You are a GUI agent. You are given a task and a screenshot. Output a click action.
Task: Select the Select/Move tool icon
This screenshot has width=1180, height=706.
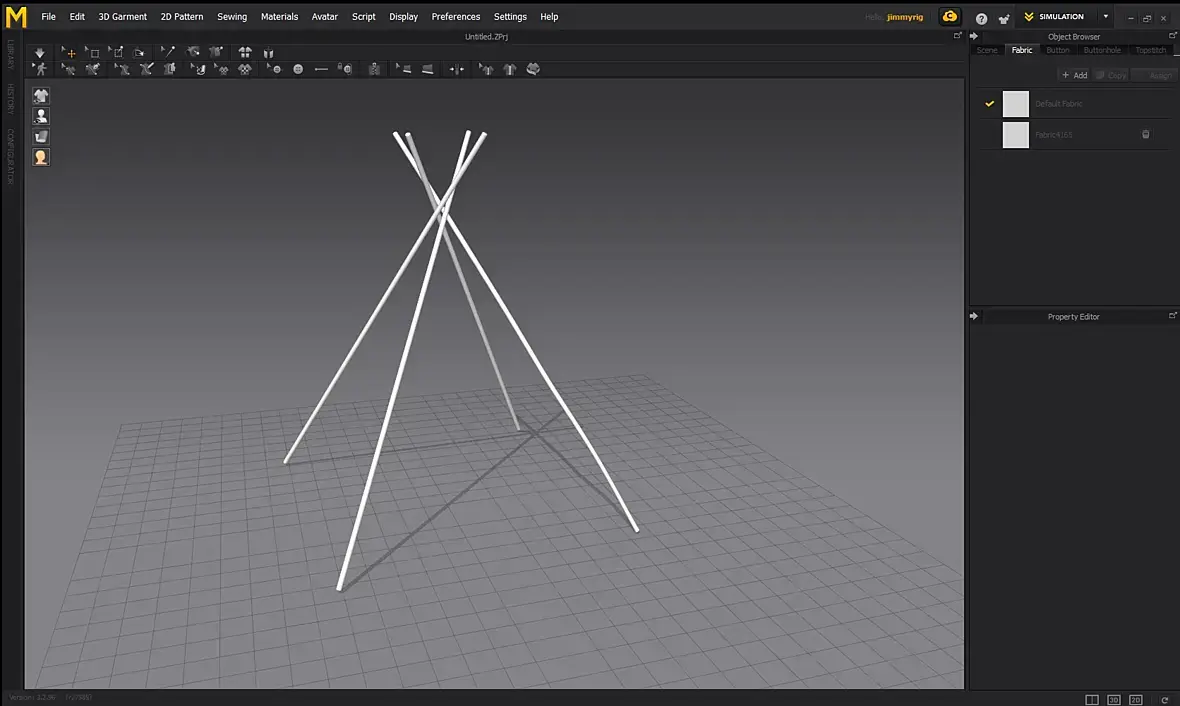[x=68, y=53]
